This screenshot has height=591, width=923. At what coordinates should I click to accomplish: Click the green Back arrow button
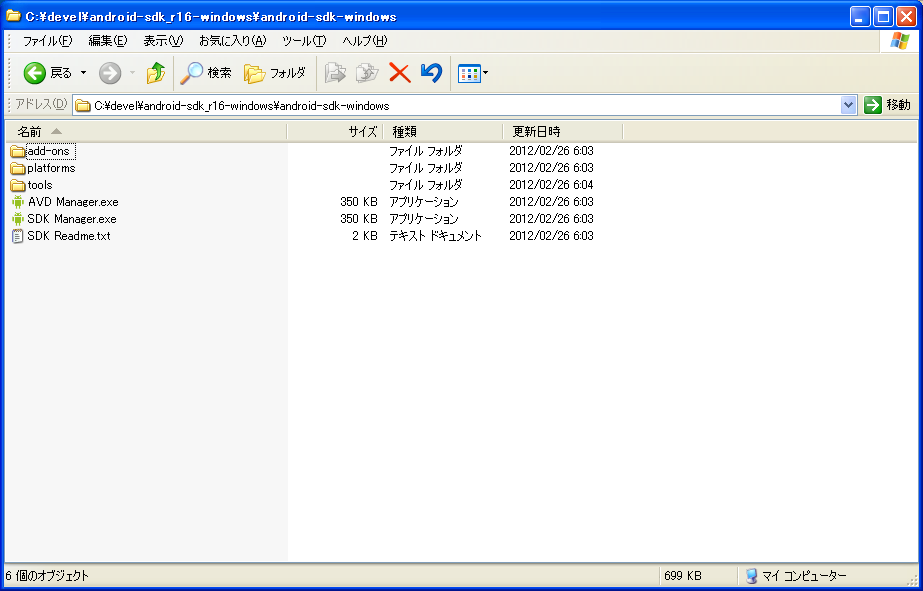click(x=34, y=73)
